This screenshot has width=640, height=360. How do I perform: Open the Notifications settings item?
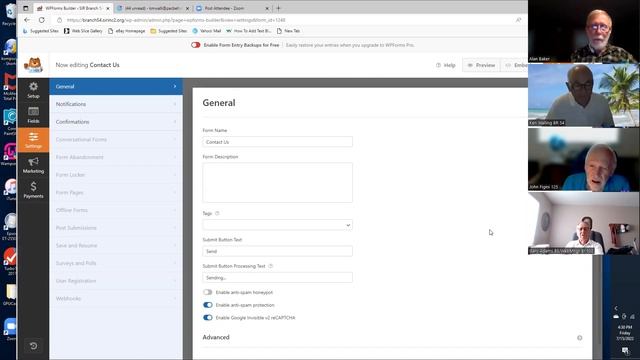pos(116,104)
